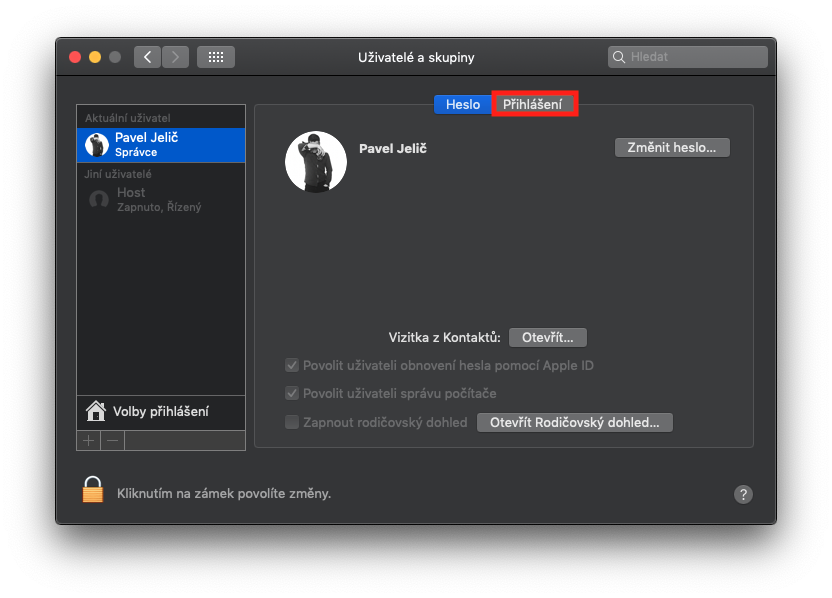Remove user with the minus button
832x598 pixels.
[112, 440]
